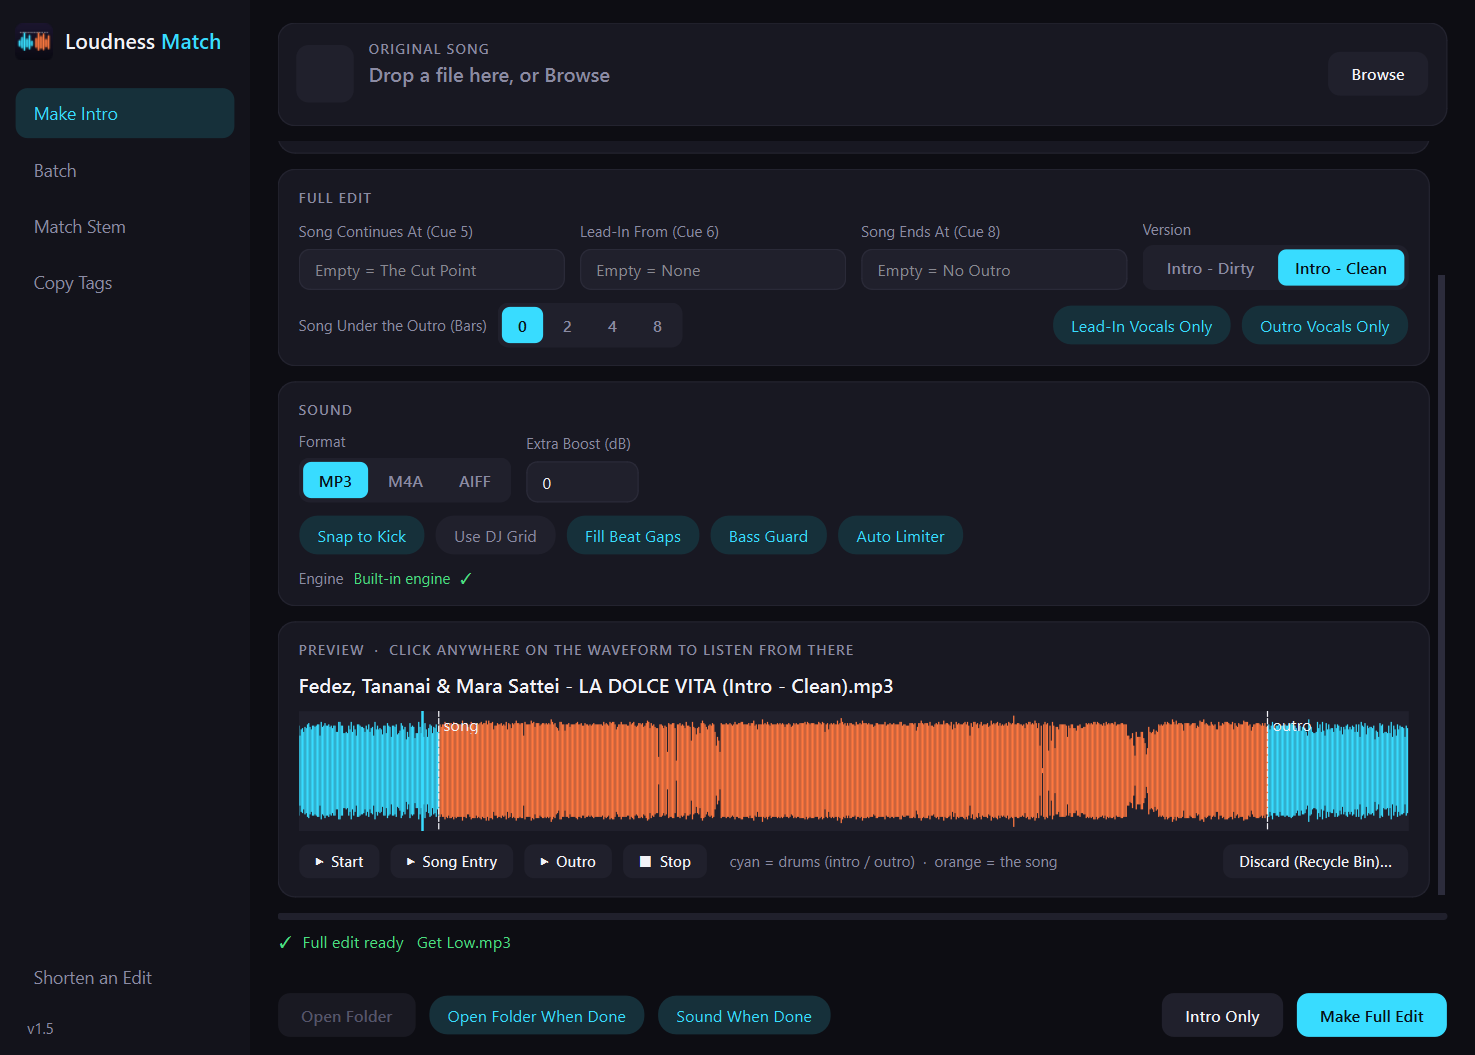The width and height of the screenshot is (1475, 1055).
Task: Set Song Under the Outro to 2 bars
Action: [x=567, y=326]
